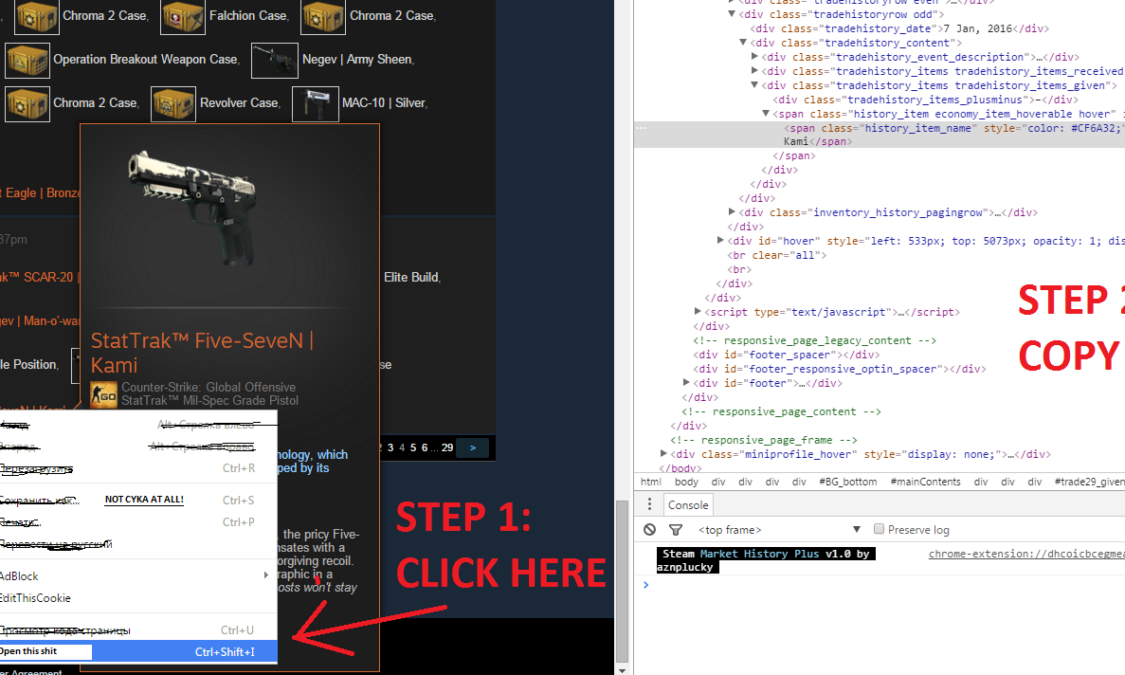This screenshot has height=675, width=1125.
Task: Open the top frame context dropdown
Action: point(779,529)
